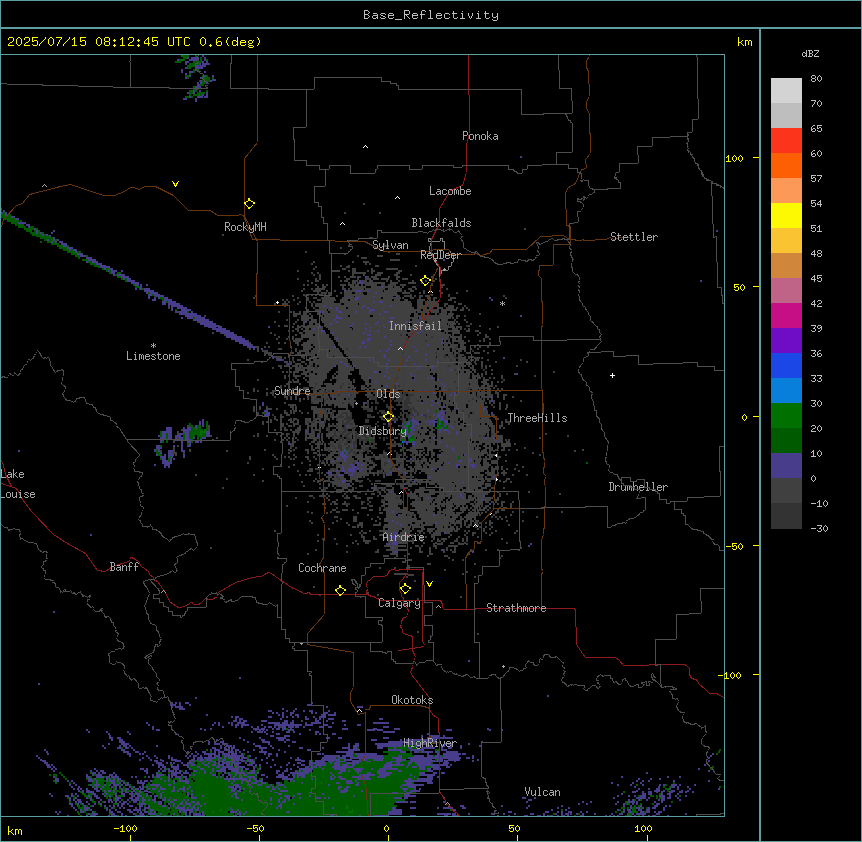Click the HighRiver label
The width and height of the screenshot is (862, 842).
[x=430, y=743]
